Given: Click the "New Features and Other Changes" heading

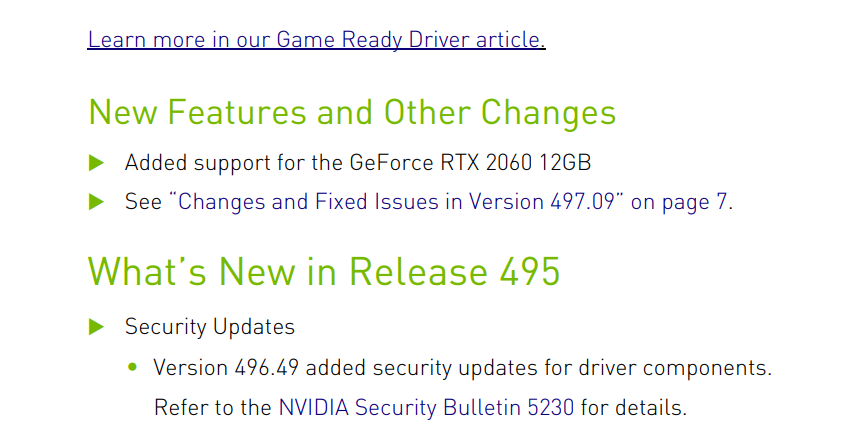Looking at the screenshot, I should 352,112.
